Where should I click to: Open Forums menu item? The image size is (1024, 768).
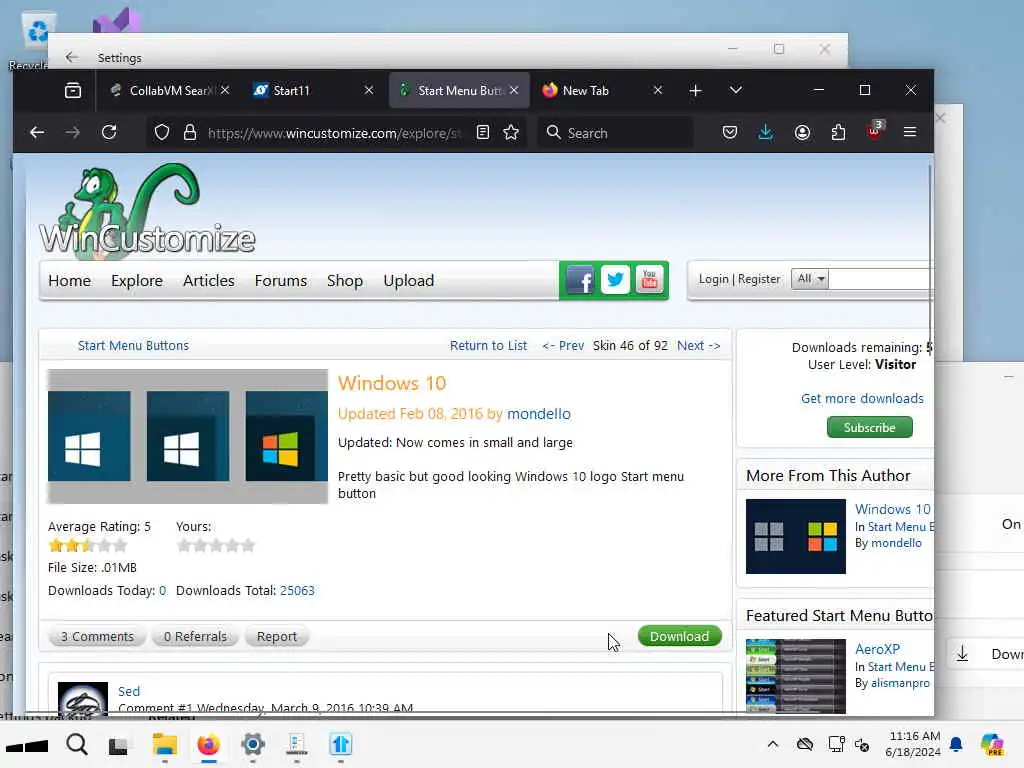281,281
